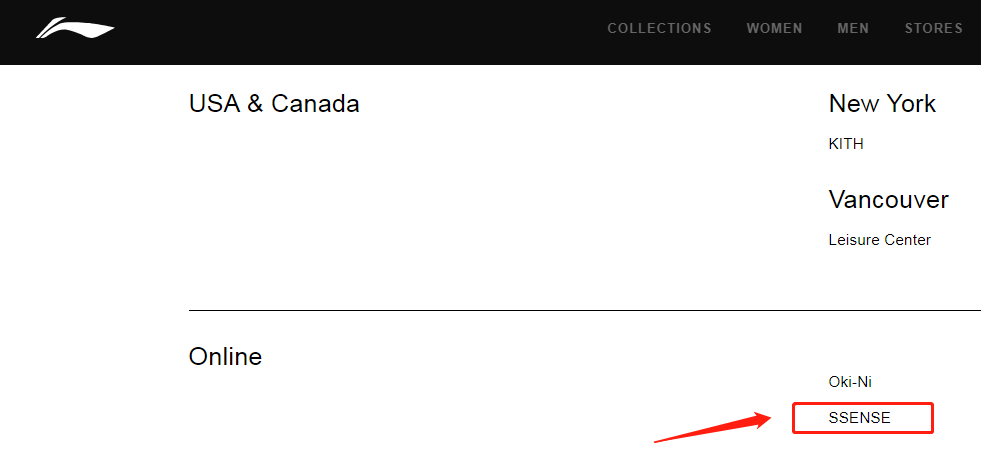Click the Online section heading
Image resolution: width=981 pixels, height=463 pixels.
pyautogui.click(x=225, y=357)
